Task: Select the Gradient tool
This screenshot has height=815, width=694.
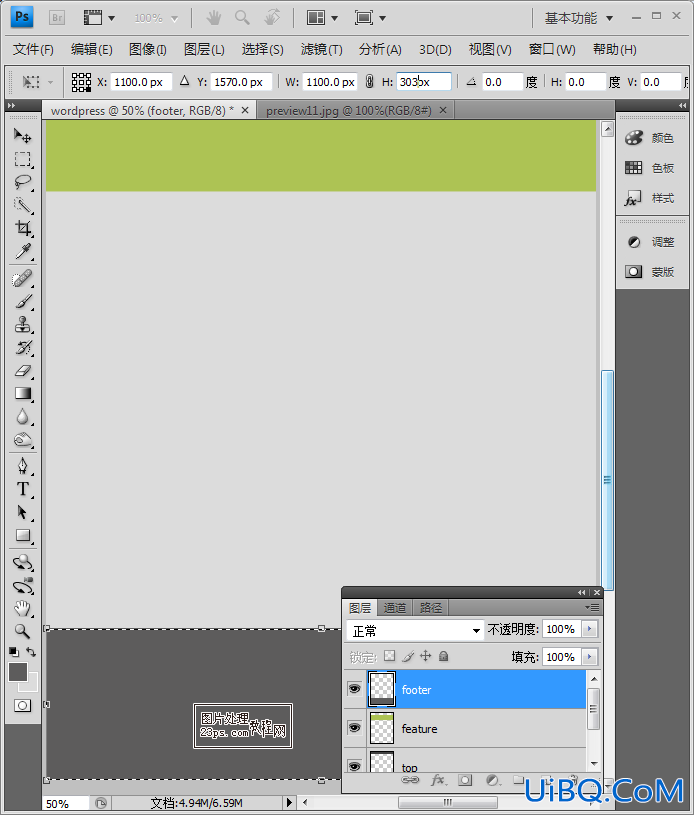Action: (x=22, y=393)
